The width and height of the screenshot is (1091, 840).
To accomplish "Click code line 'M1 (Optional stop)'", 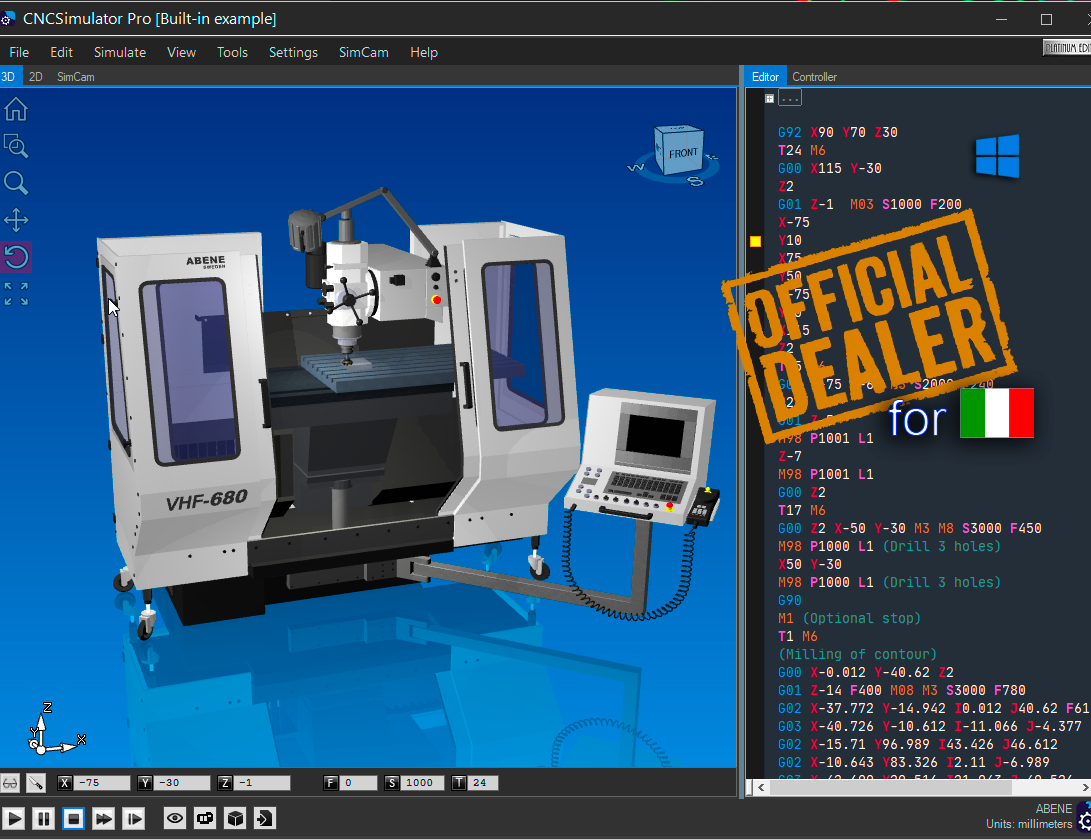I will 849,618.
